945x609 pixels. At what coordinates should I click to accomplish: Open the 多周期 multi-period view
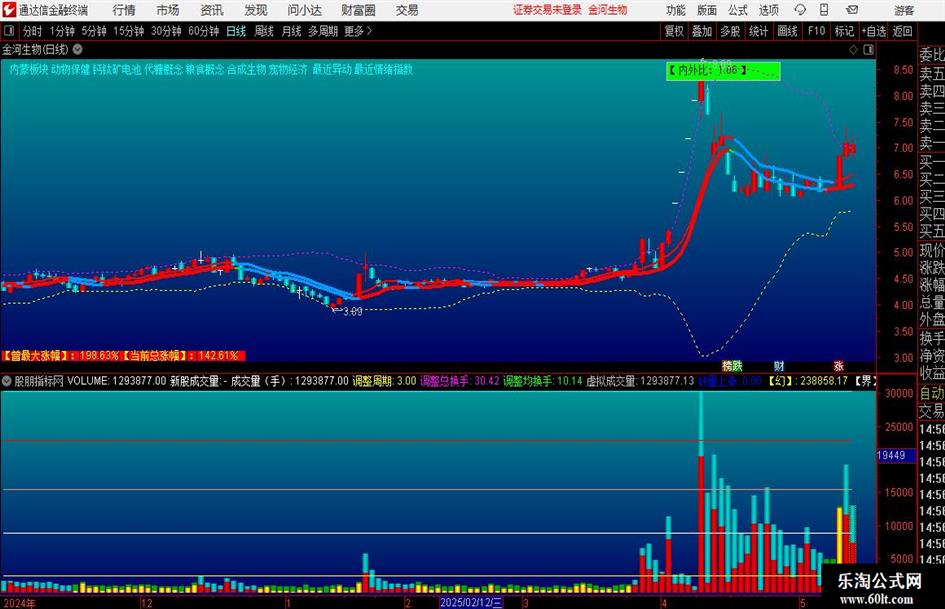[322, 31]
